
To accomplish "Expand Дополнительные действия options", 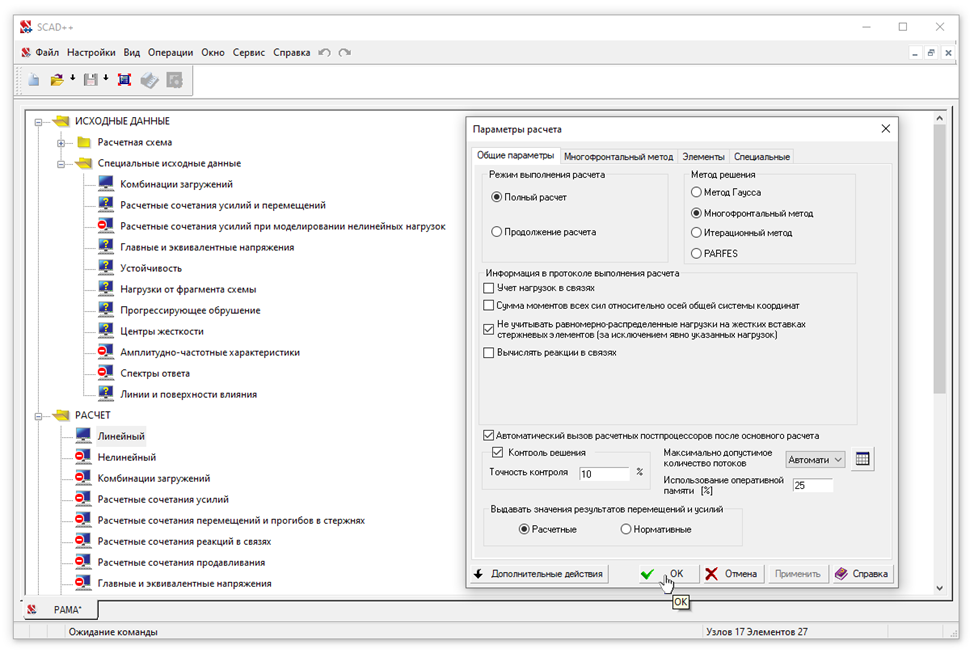I will point(539,573).
